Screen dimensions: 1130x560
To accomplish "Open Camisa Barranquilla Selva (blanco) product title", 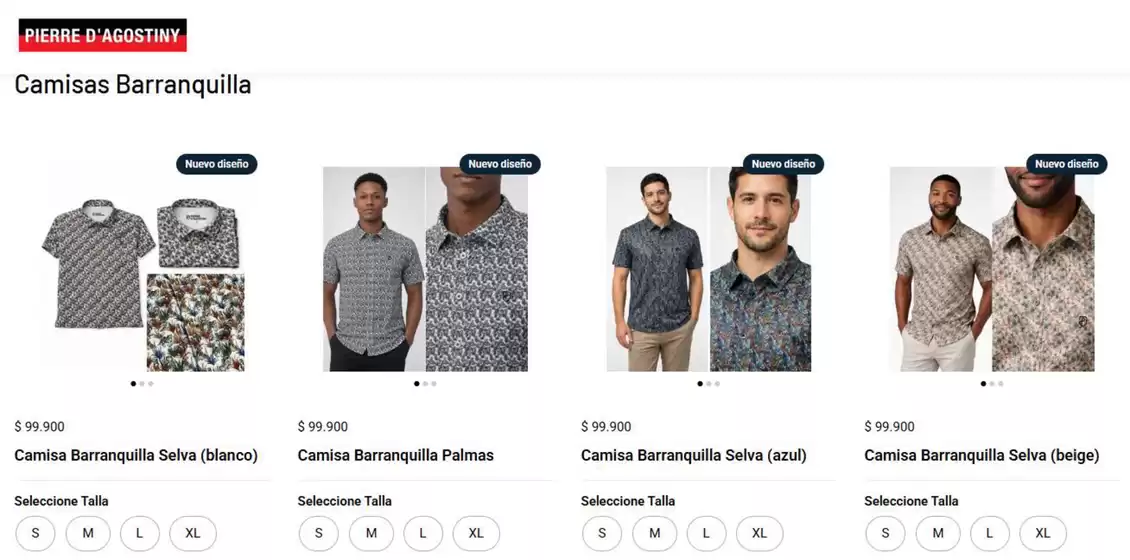I will coord(136,455).
